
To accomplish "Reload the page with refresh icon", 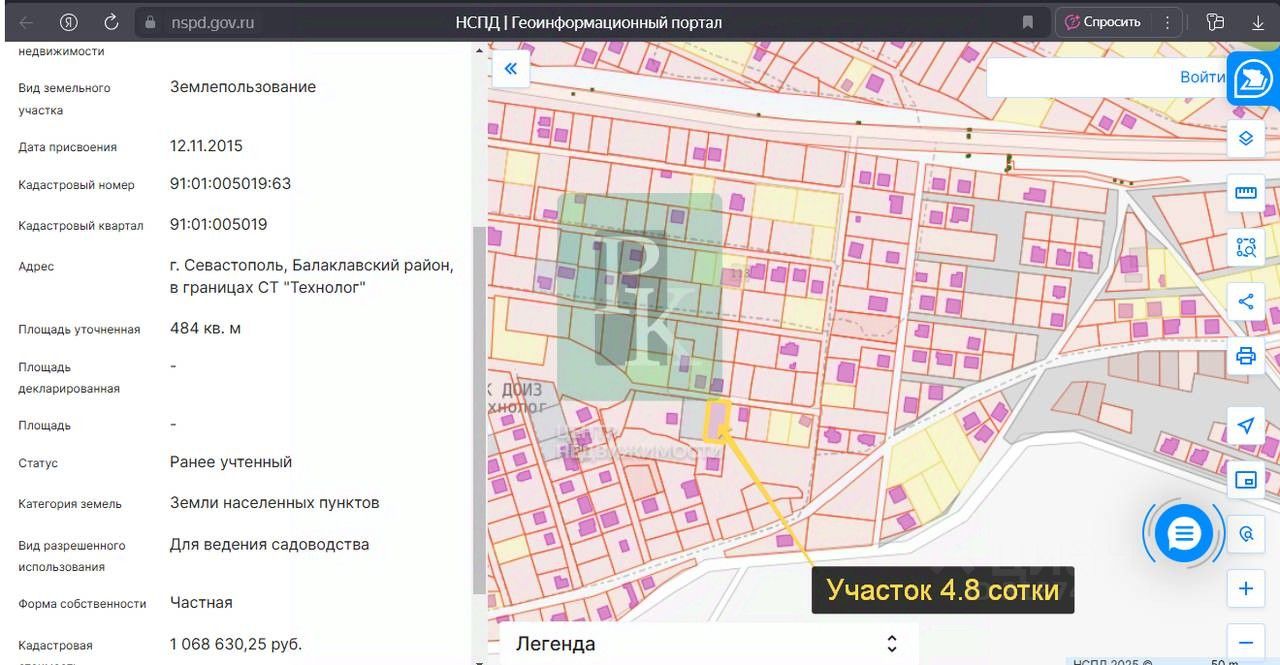I will point(111,22).
